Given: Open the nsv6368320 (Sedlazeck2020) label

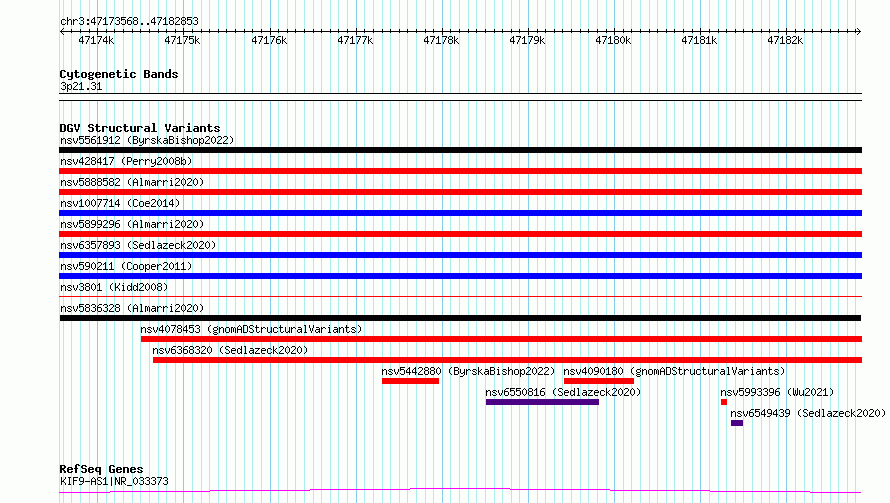Looking at the screenshot, I should coord(230,350).
